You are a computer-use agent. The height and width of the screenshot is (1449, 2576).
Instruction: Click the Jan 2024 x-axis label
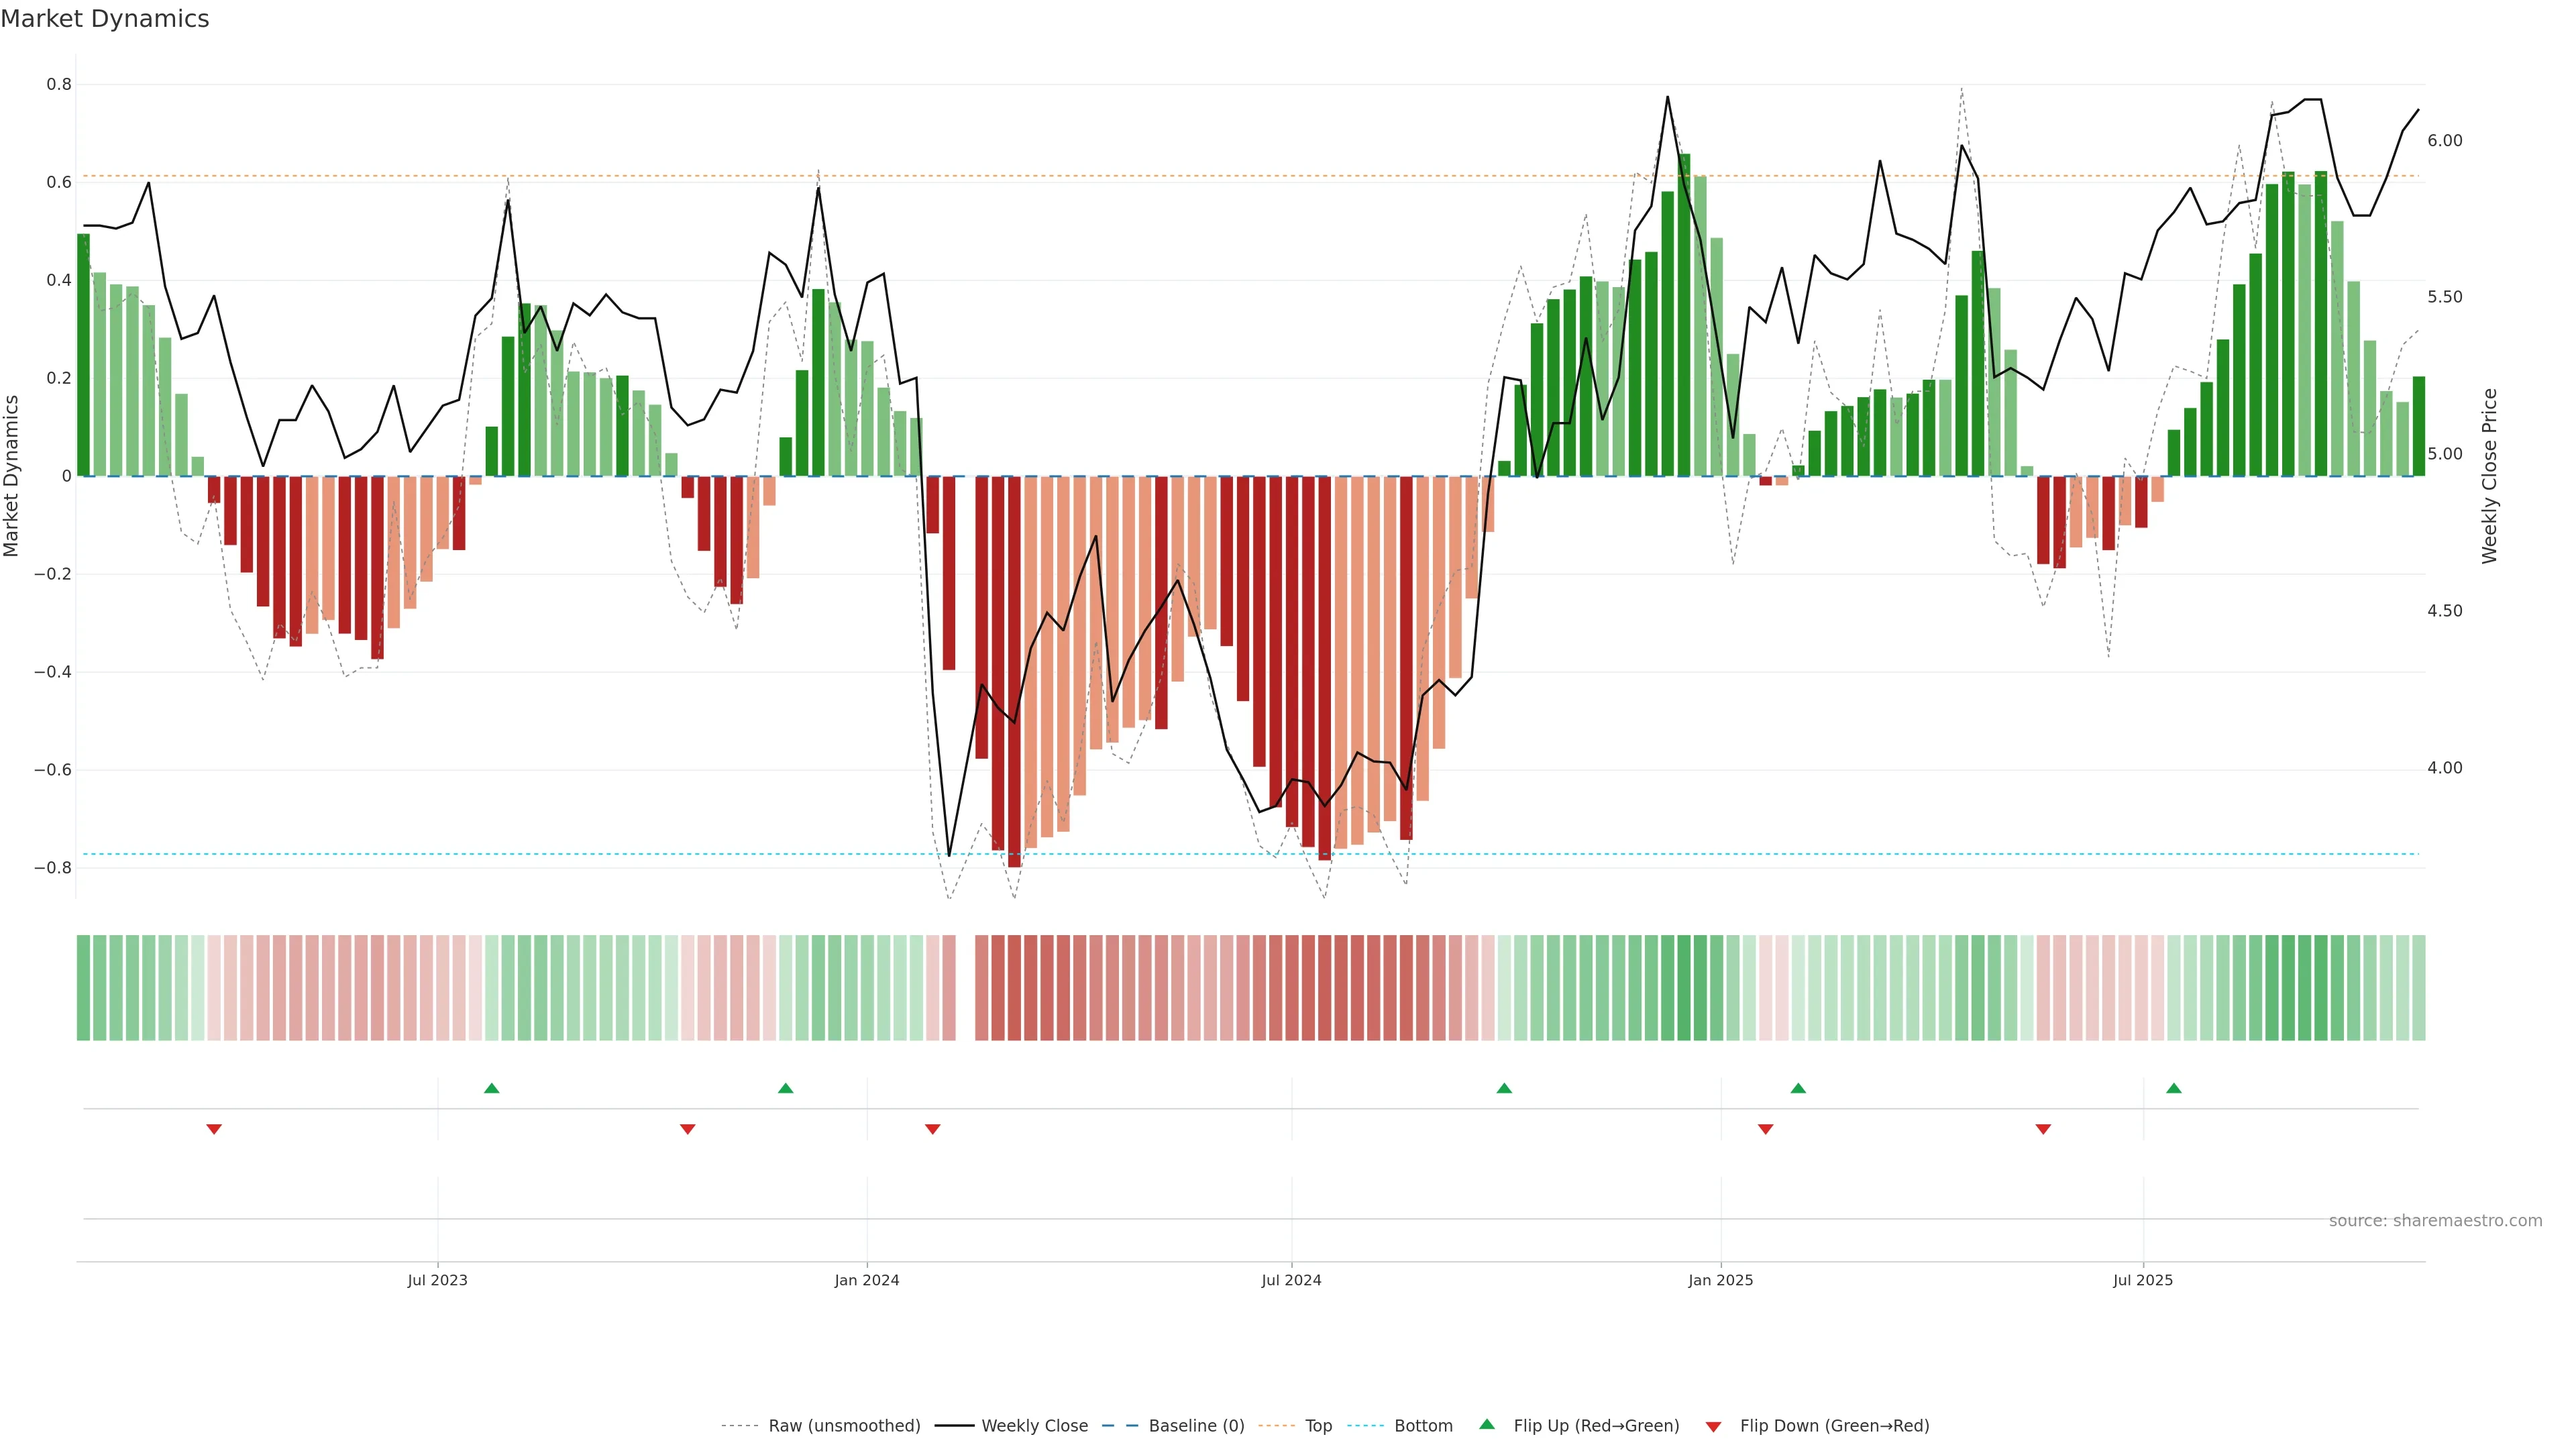click(867, 1280)
